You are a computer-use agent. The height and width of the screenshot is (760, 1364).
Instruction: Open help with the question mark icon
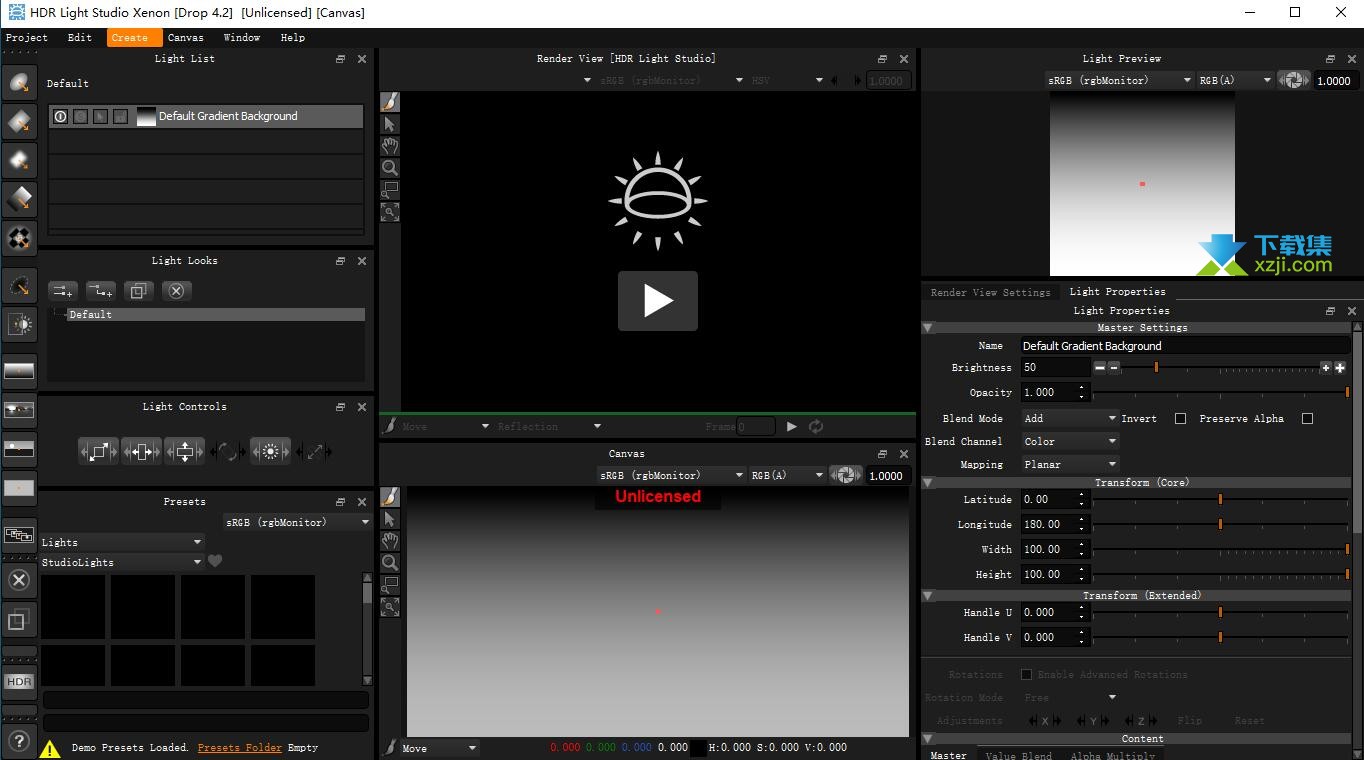pyautogui.click(x=19, y=742)
